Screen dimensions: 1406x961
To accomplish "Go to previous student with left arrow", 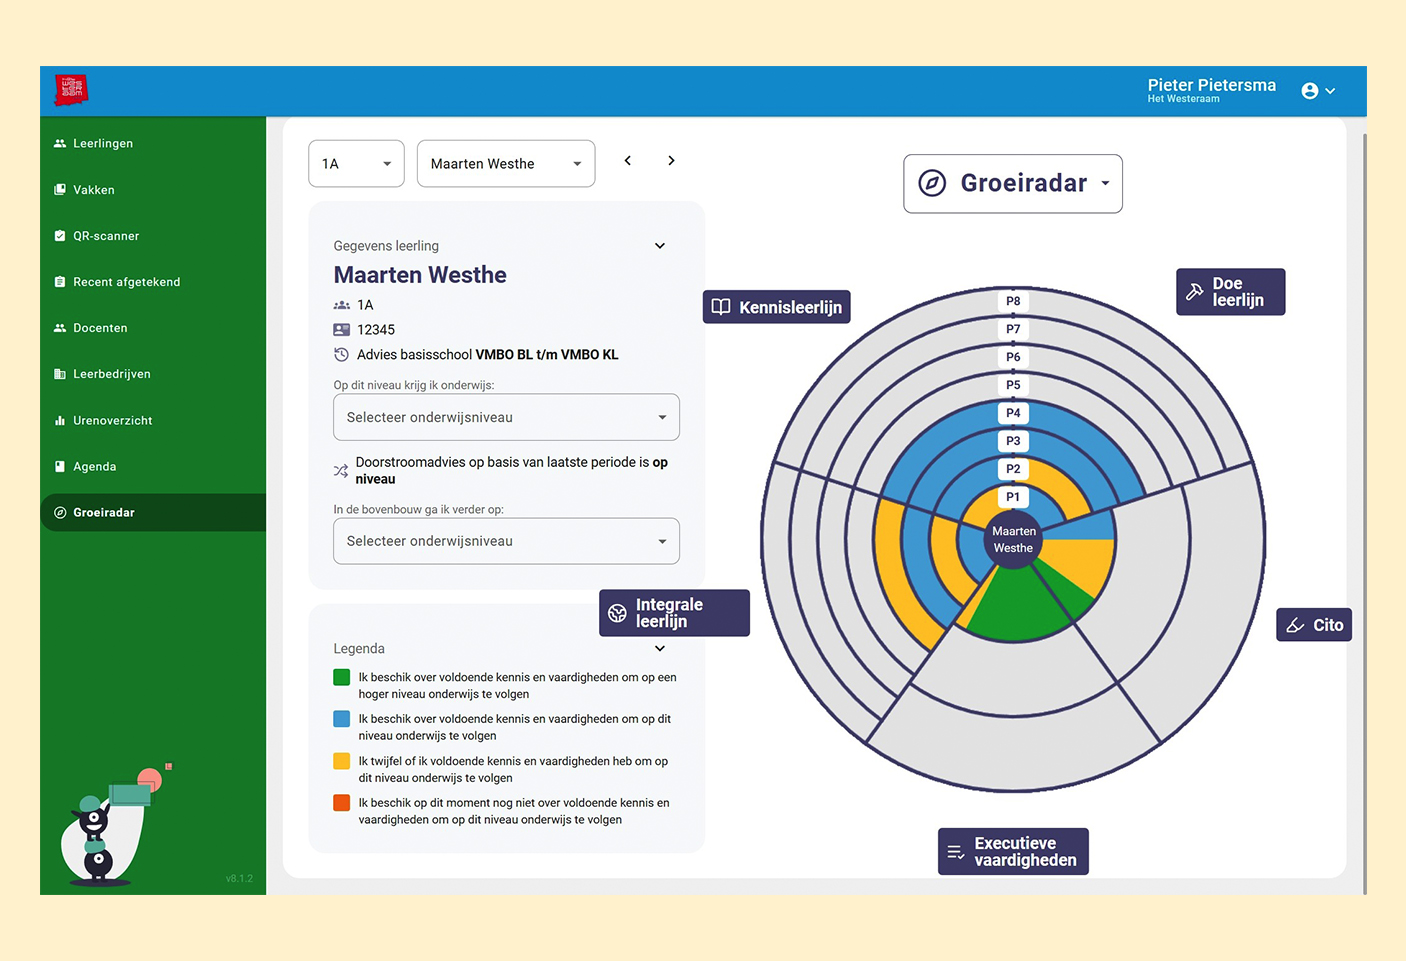I will (628, 160).
